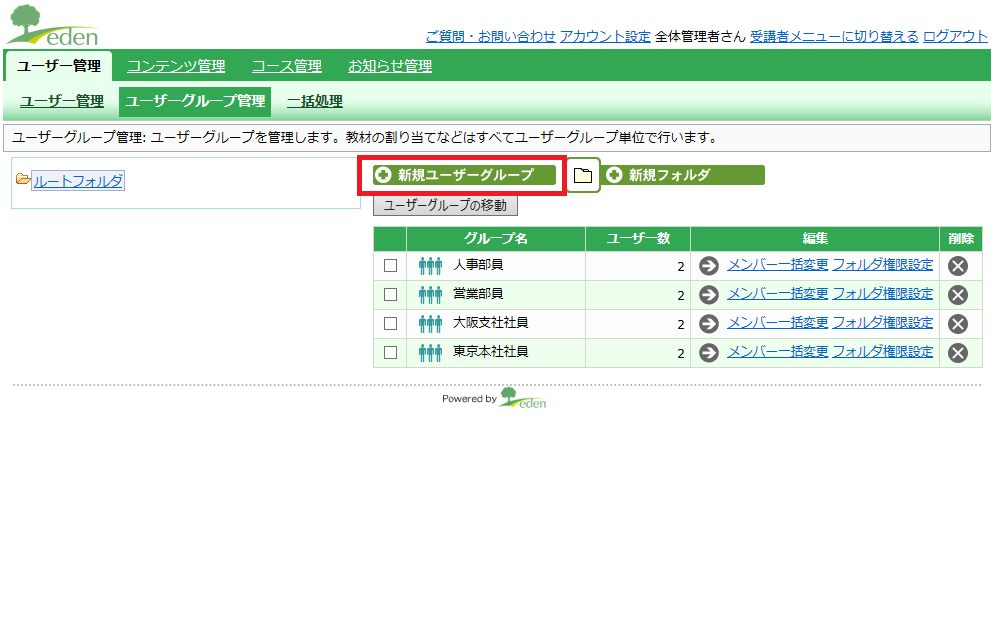Open フォルダ権限設定 for 大阪支社社員
The width and height of the screenshot is (994, 628).
point(882,323)
